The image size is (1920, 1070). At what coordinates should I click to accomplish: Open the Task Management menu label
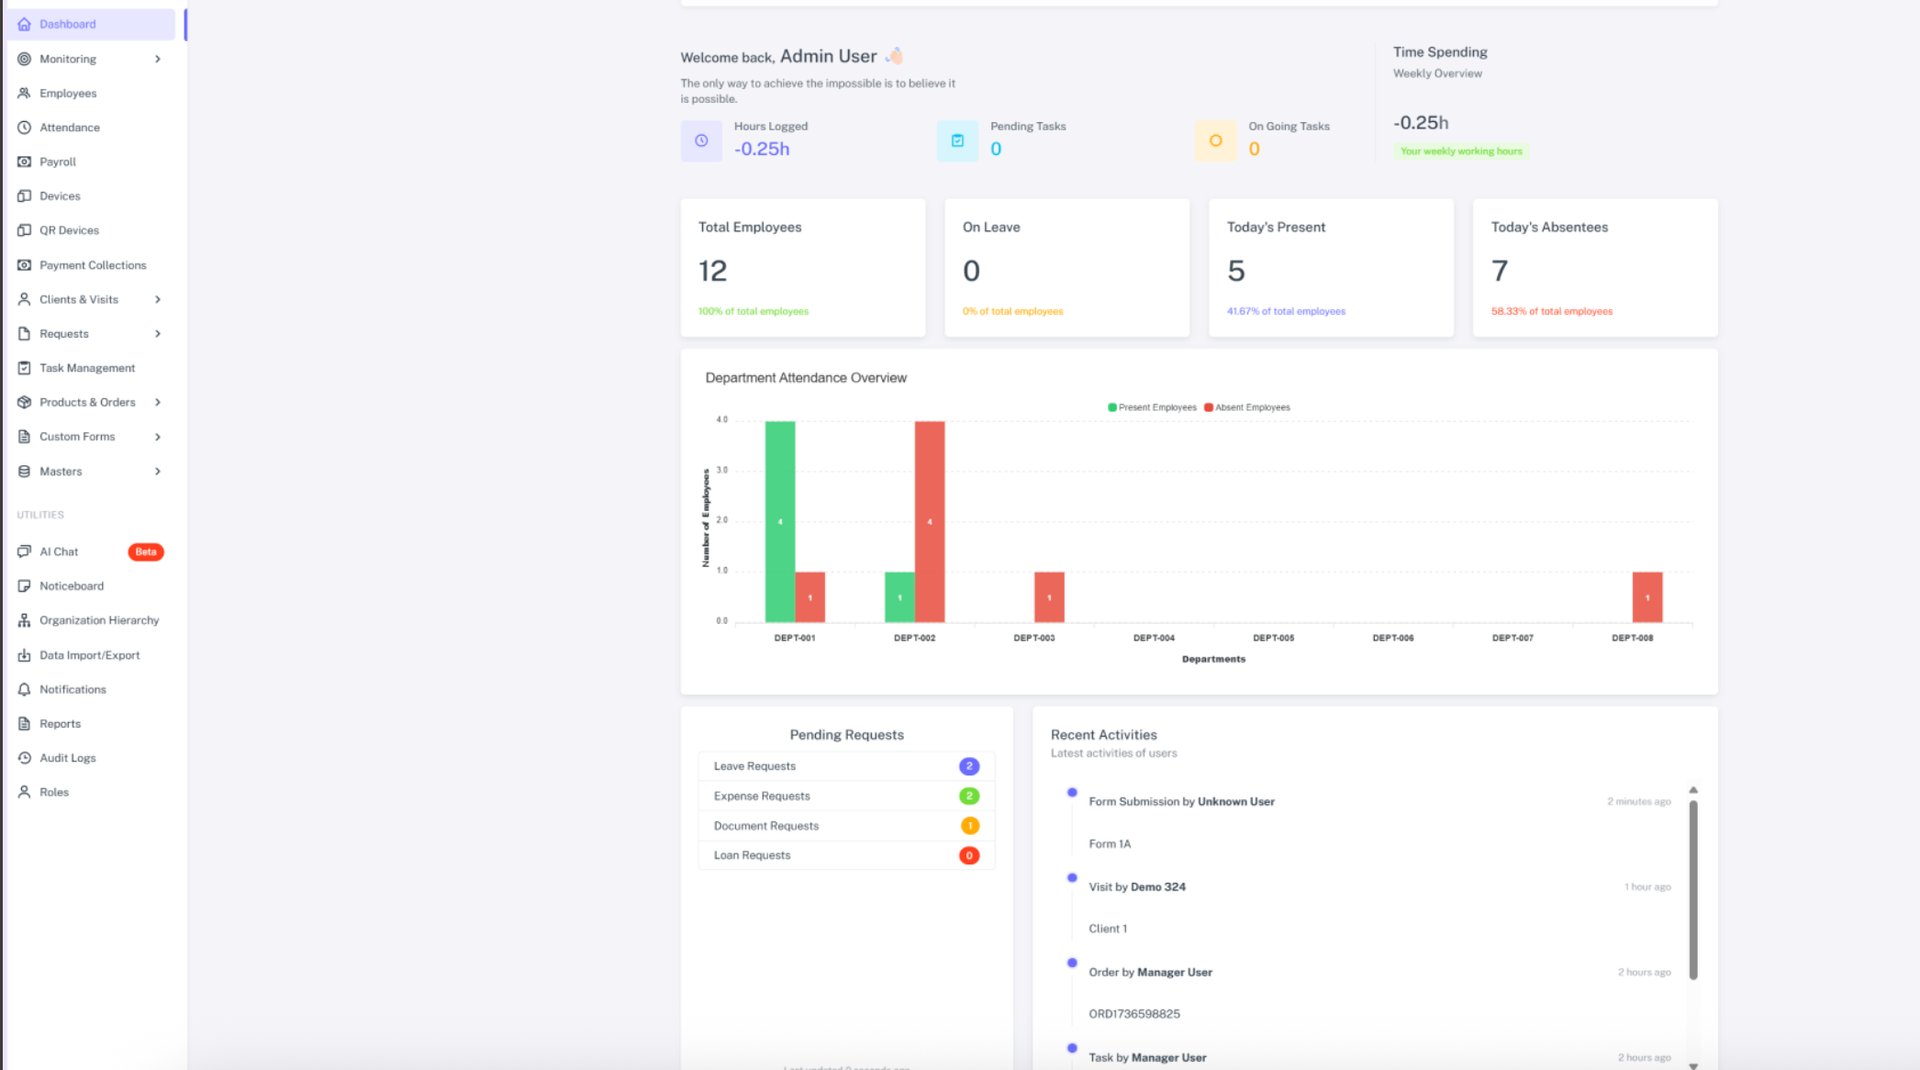pyautogui.click(x=87, y=368)
